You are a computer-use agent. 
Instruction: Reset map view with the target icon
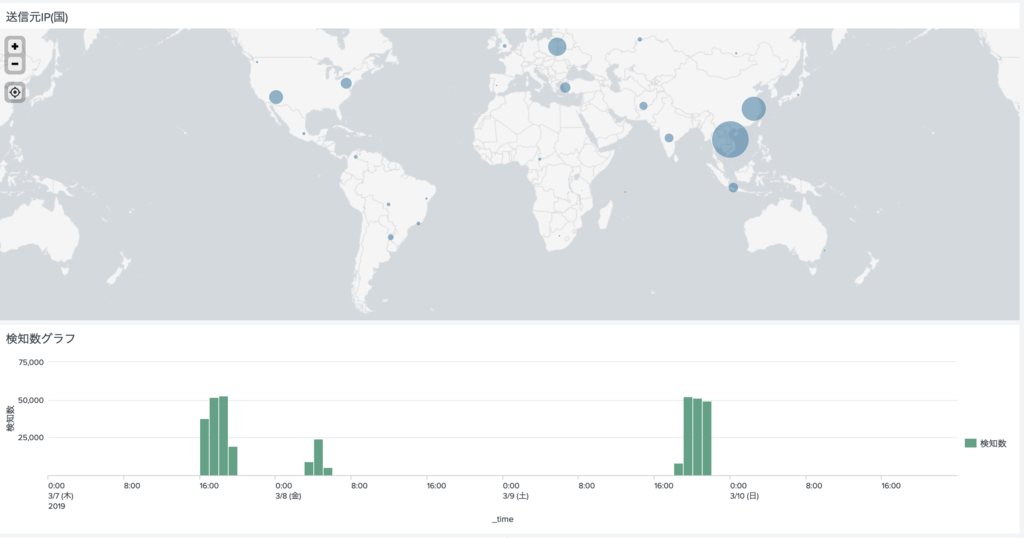coord(15,92)
